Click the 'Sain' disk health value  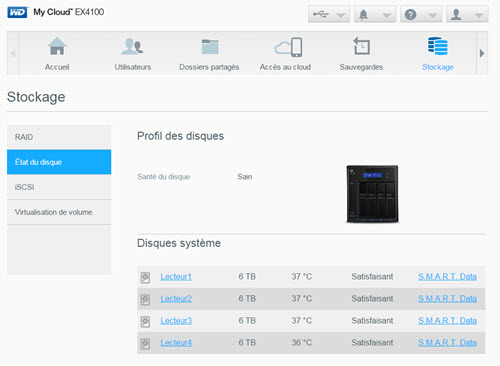coord(245,177)
